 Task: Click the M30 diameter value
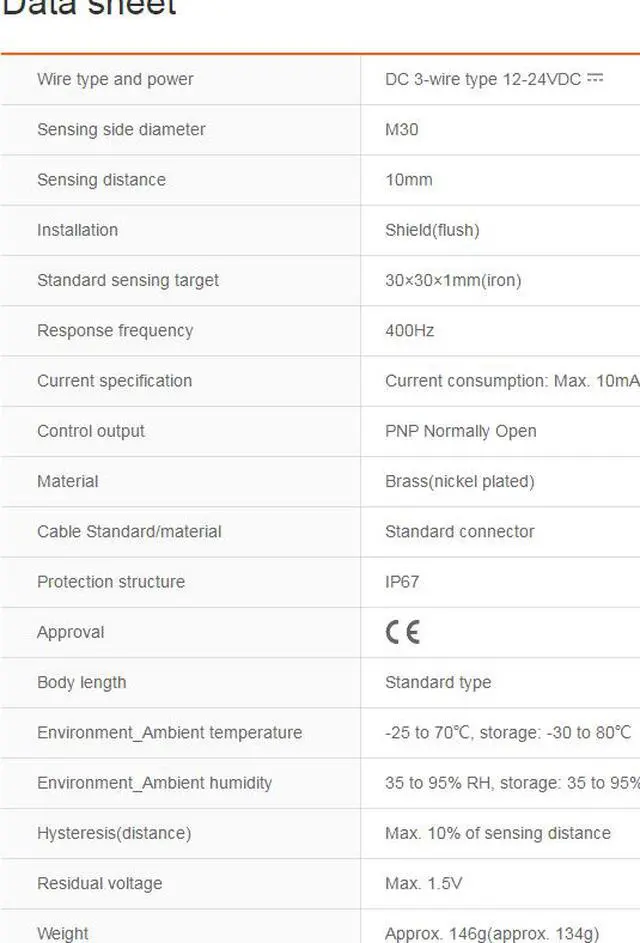pyautogui.click(x=401, y=129)
